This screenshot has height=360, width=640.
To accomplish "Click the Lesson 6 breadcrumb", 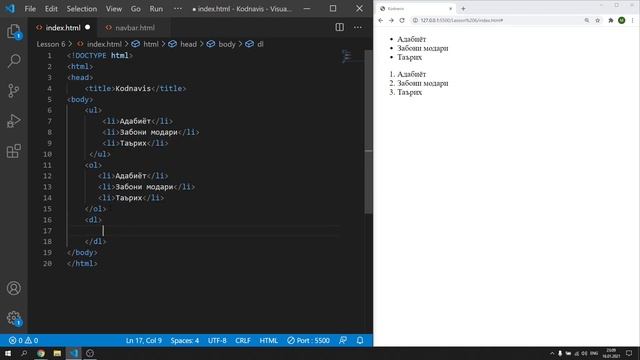I will pyautogui.click(x=51, y=44).
